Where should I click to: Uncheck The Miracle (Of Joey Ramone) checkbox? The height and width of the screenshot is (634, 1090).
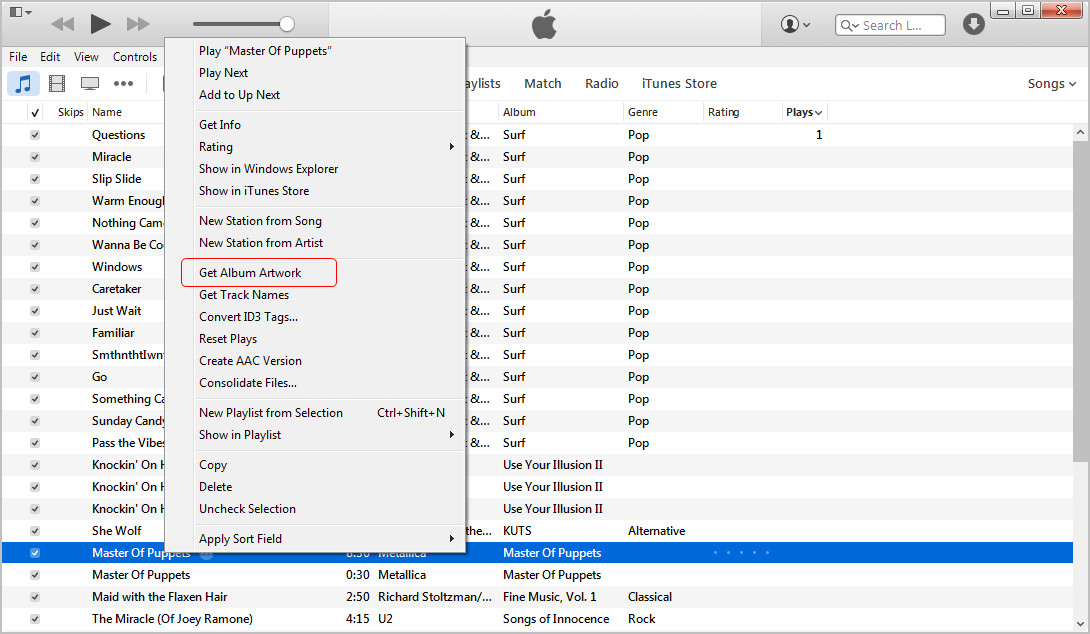35,619
